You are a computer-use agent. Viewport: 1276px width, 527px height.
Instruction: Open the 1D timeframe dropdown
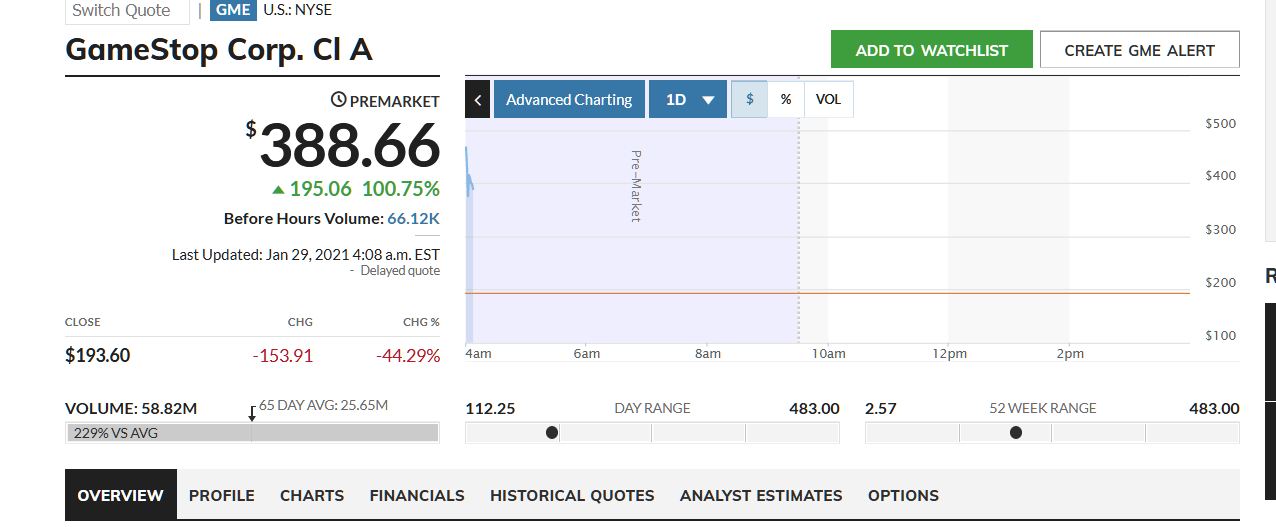(x=688, y=100)
